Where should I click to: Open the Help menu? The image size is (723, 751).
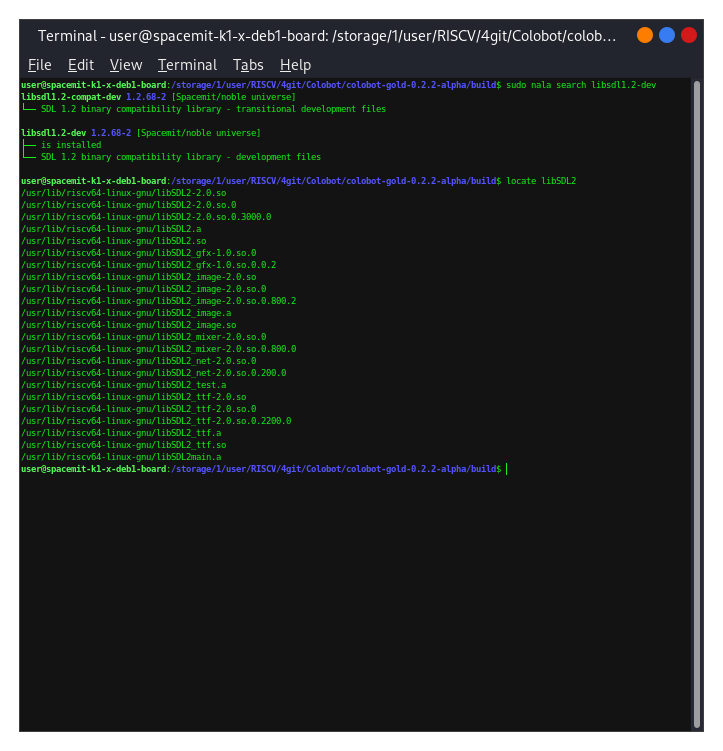click(x=295, y=65)
